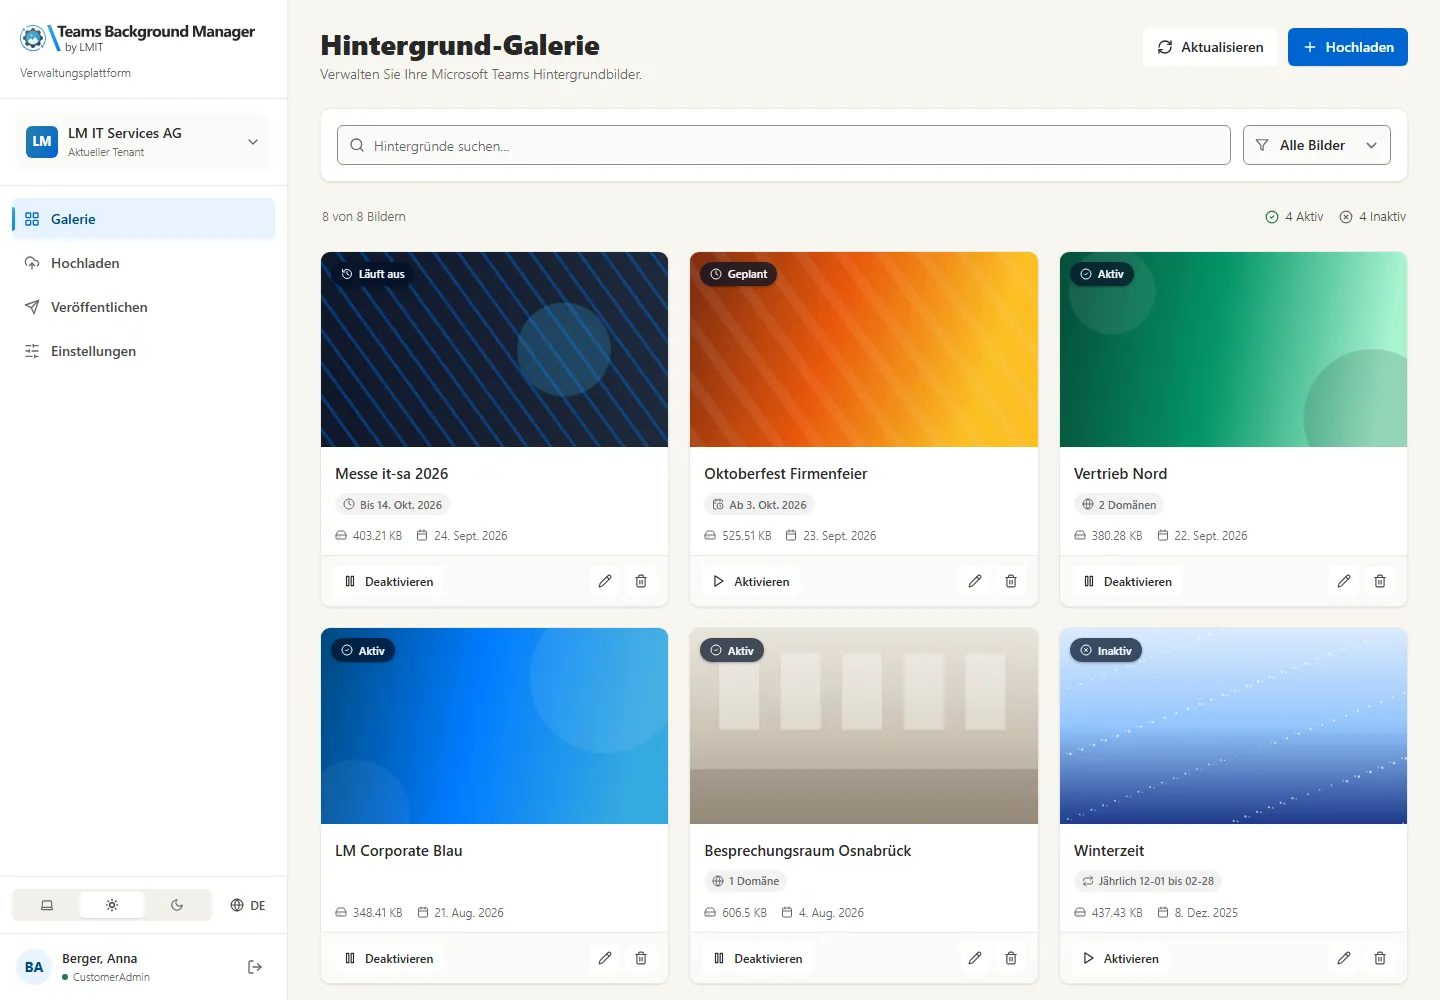The width and height of the screenshot is (1440, 1000).
Task: Open the LM IT Services AG tenant selector
Action: tap(144, 142)
